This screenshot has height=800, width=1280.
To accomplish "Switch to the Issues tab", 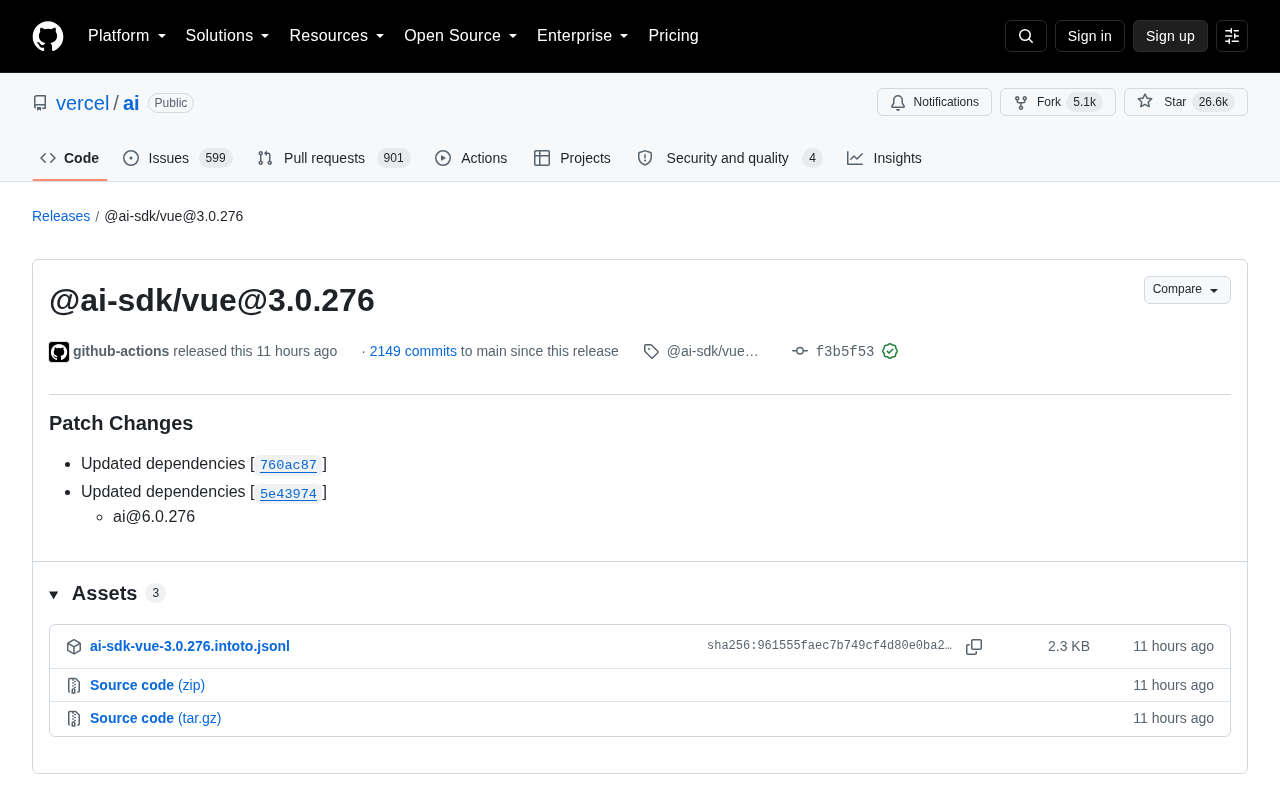I will point(178,158).
